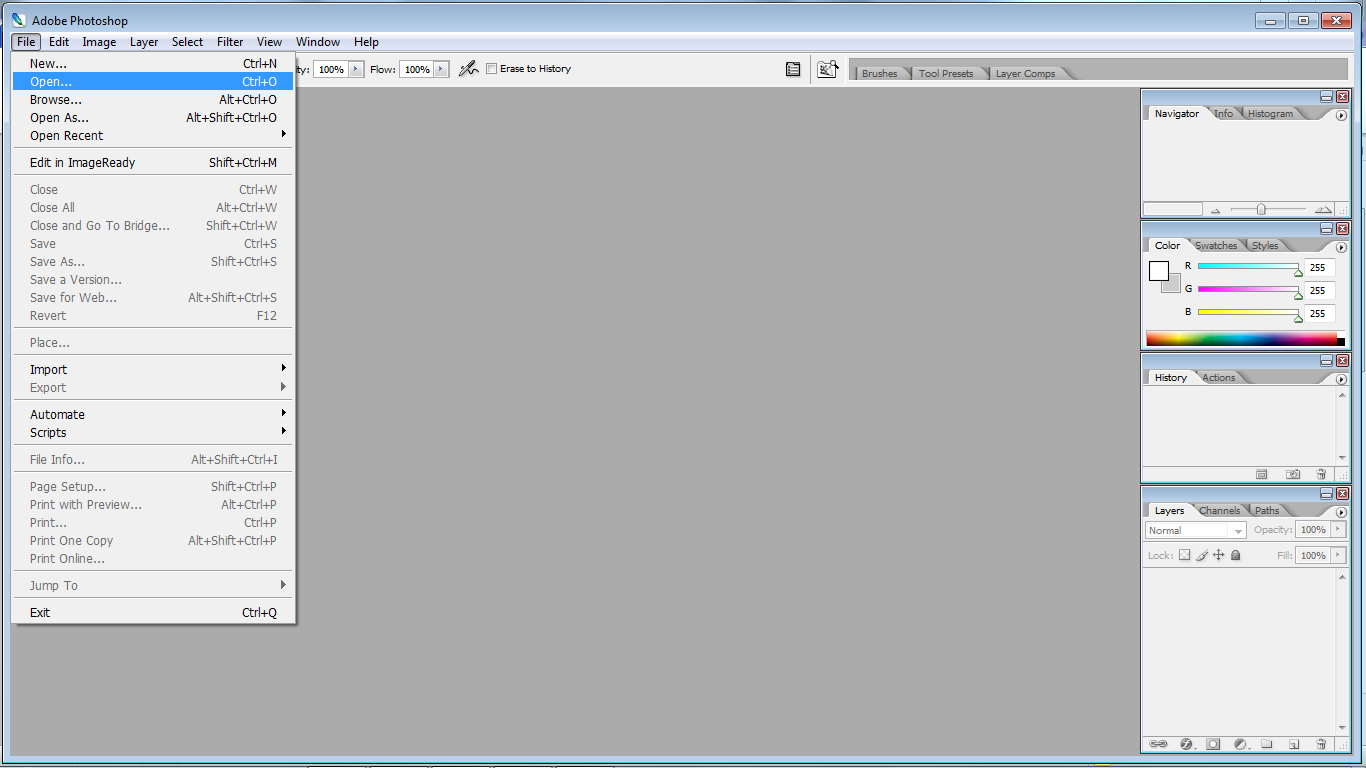Expand the Open Recent submenu

pyautogui.click(x=153, y=136)
